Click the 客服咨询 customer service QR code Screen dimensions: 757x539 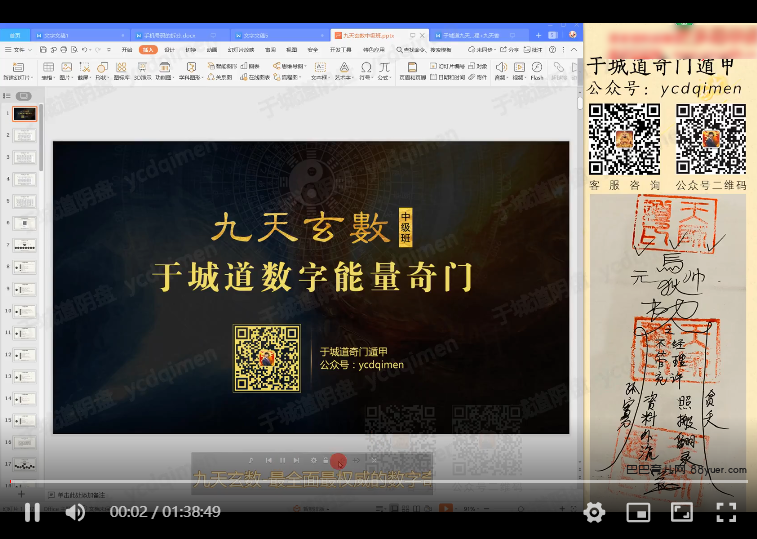pyautogui.click(x=624, y=139)
